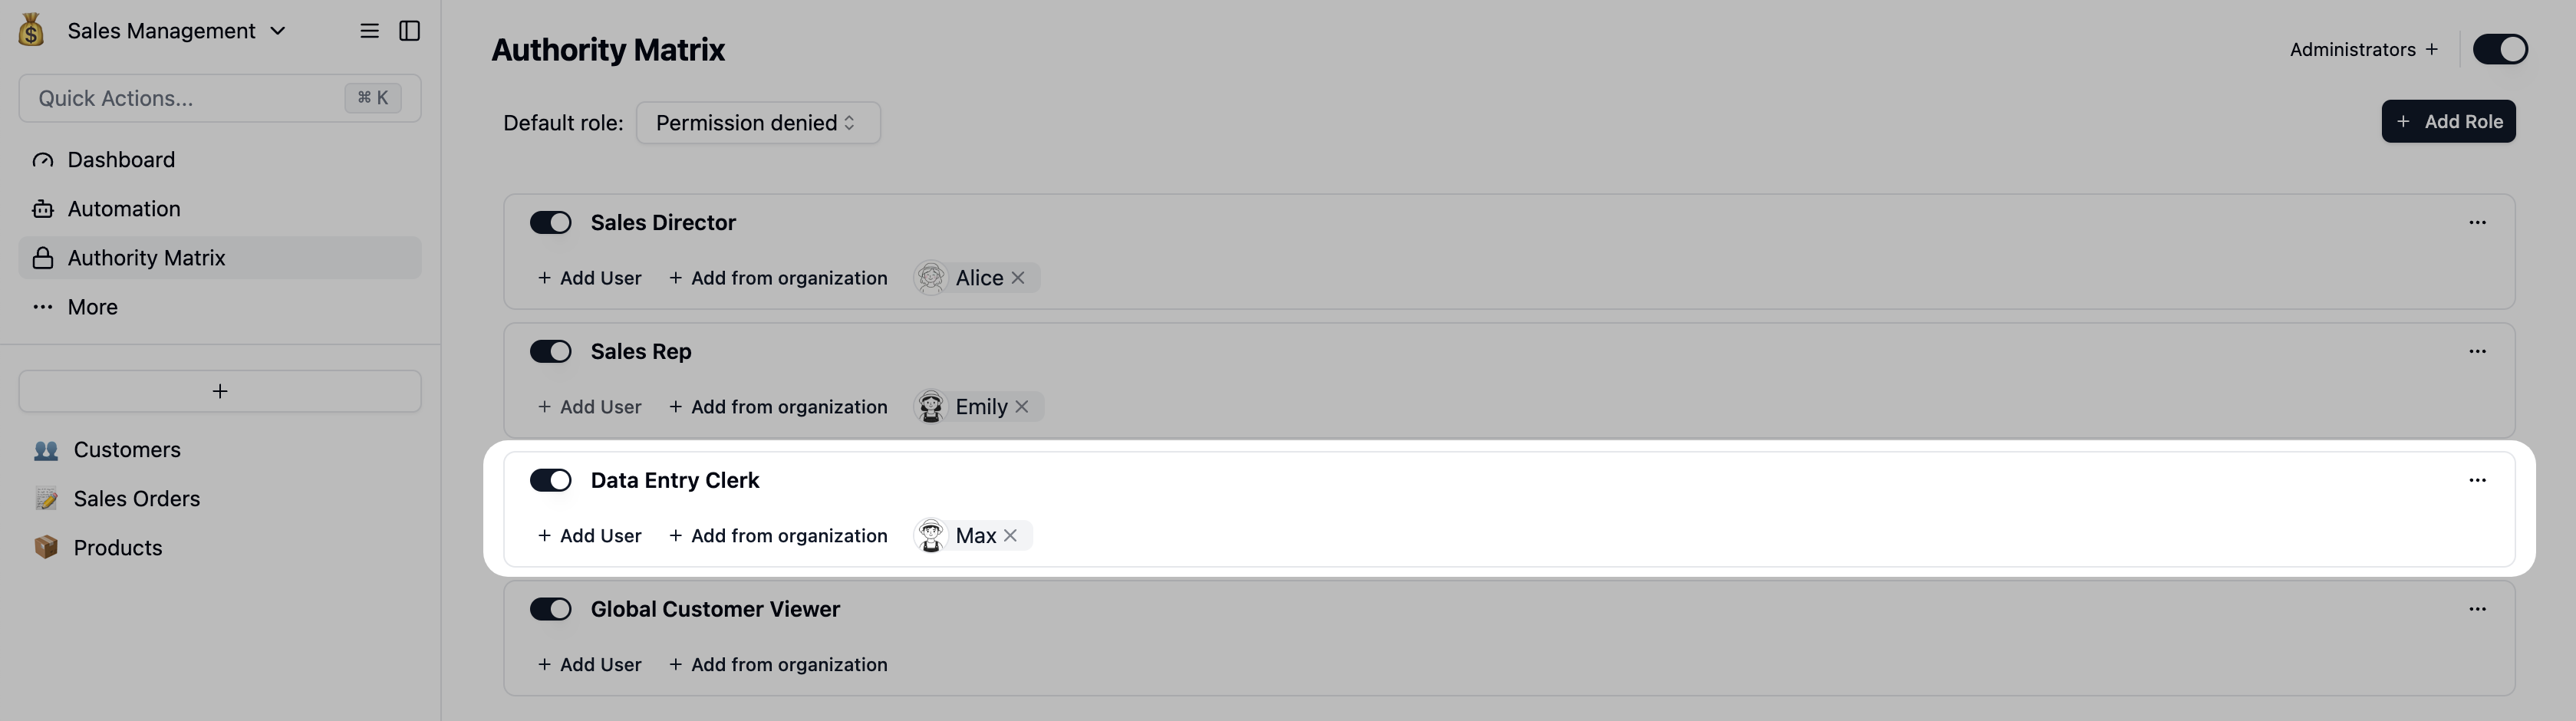Toggle off the Sales Director role
Screen dimensions: 2576x721
point(550,222)
